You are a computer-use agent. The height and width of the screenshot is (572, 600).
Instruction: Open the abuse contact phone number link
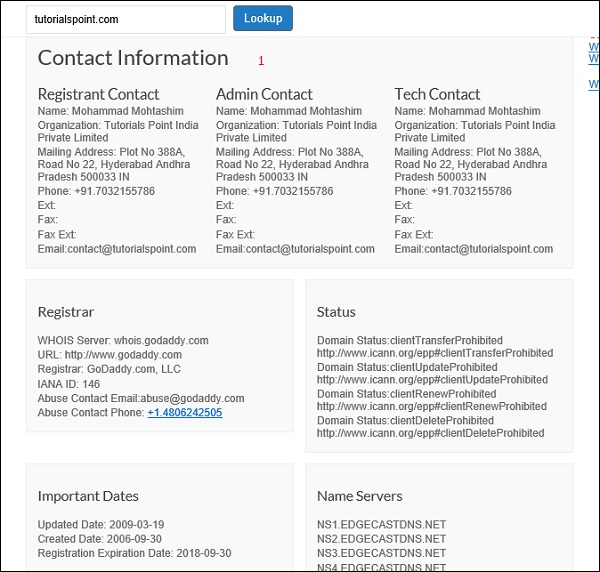(185, 413)
